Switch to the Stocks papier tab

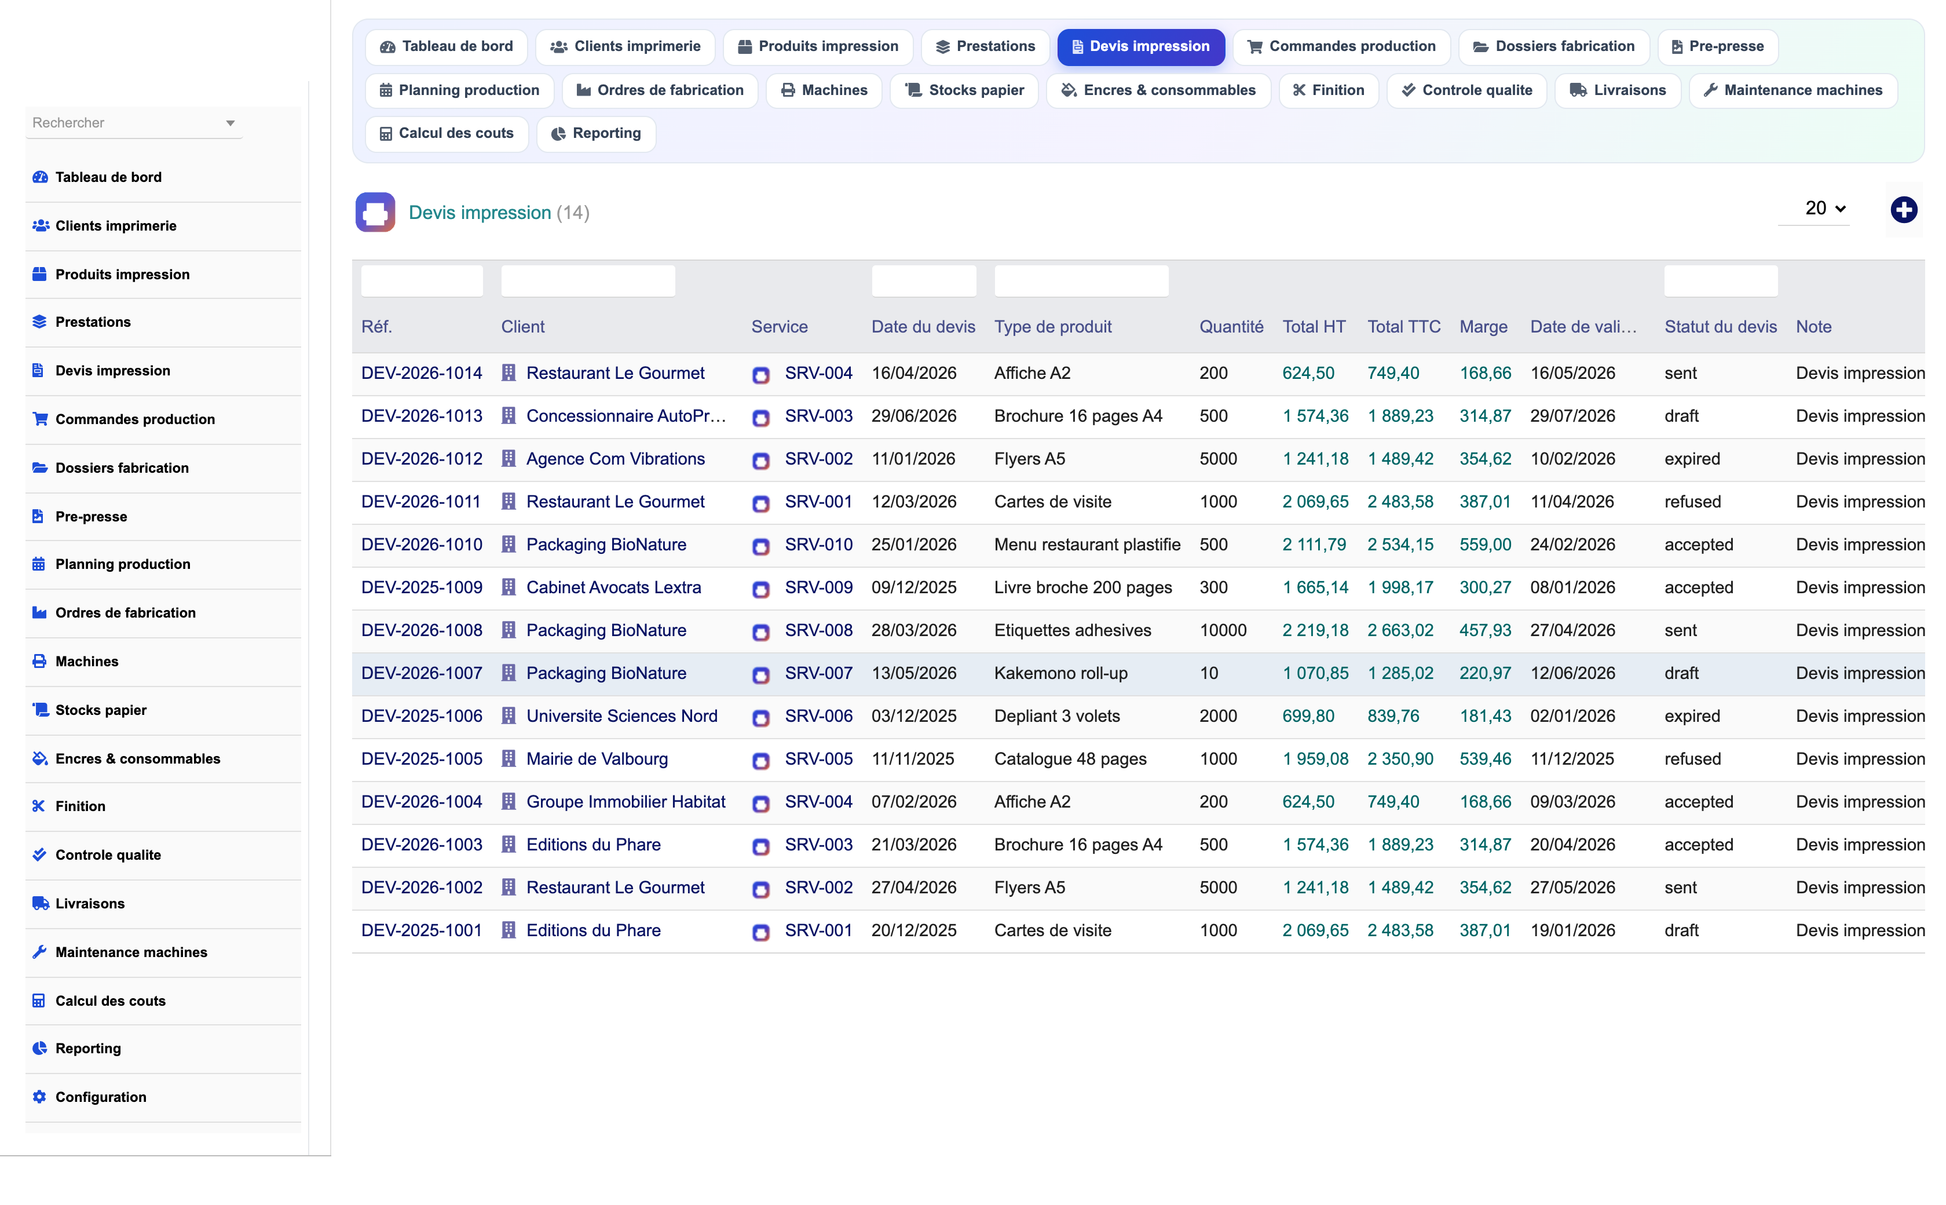pos(964,90)
